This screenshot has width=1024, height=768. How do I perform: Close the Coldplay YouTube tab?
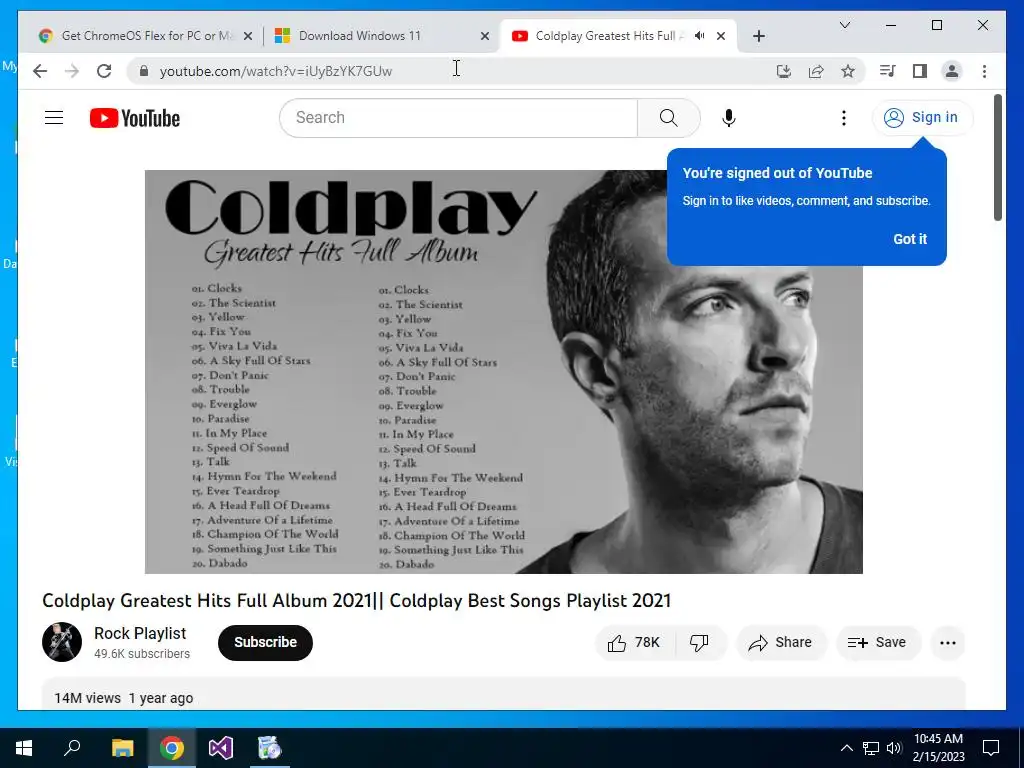coord(721,37)
